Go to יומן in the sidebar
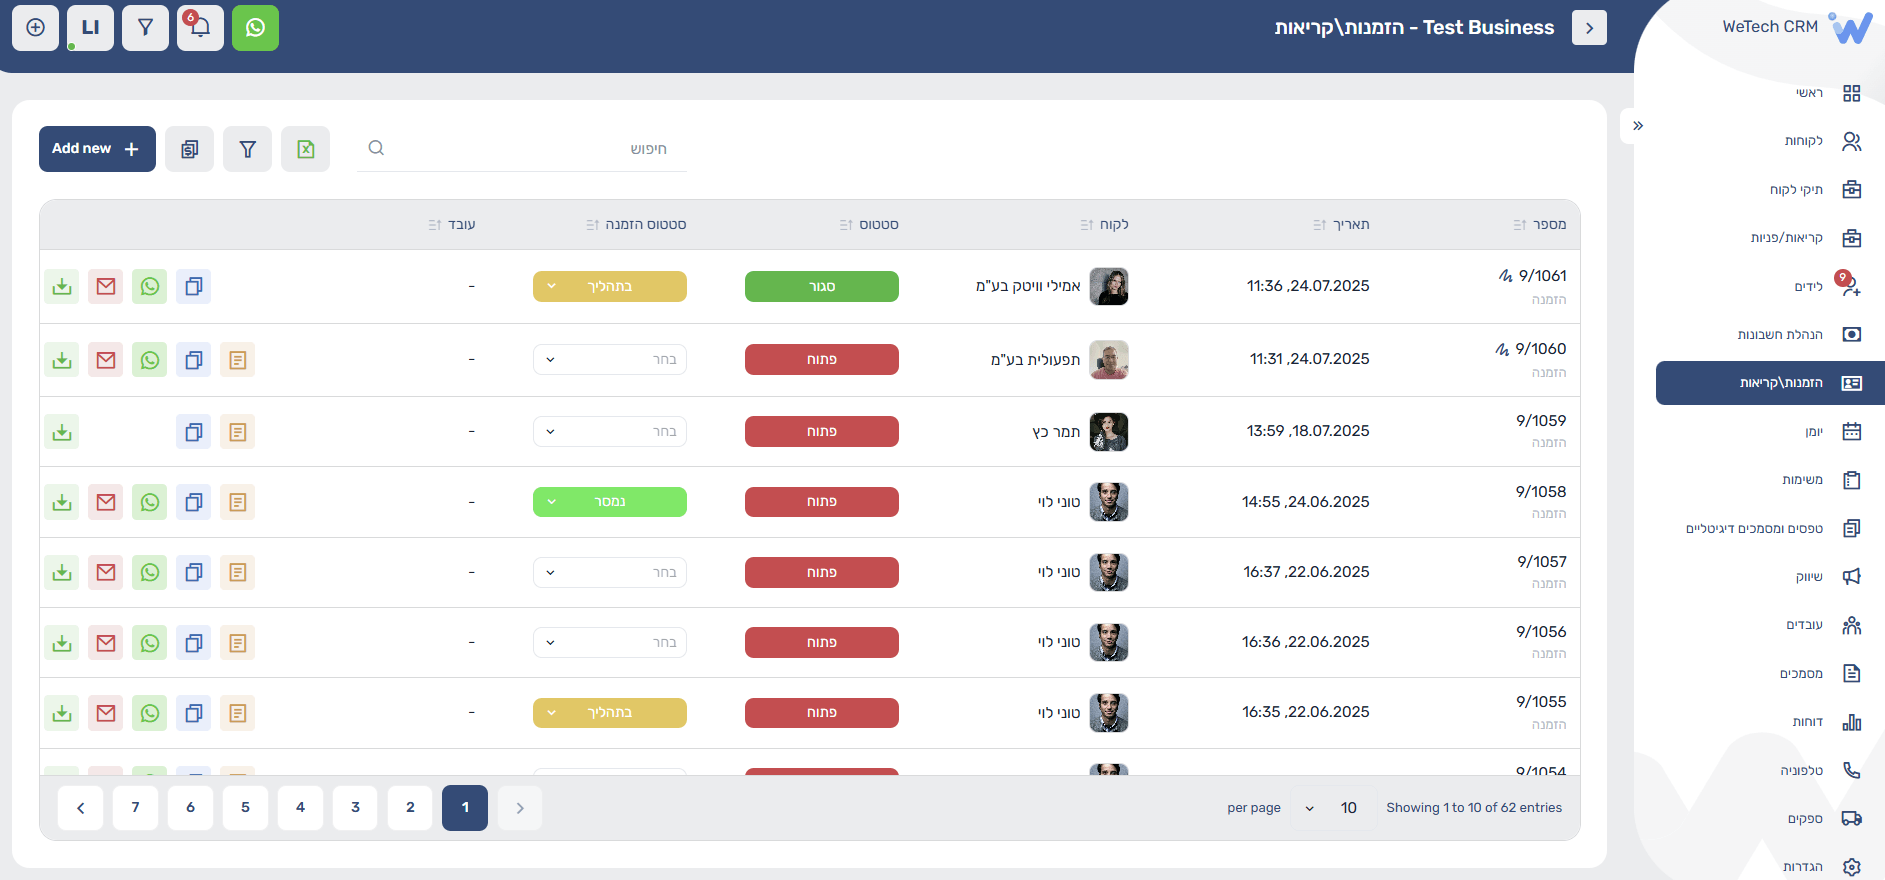Viewport: 1885px width, 880px height. pos(1813,432)
